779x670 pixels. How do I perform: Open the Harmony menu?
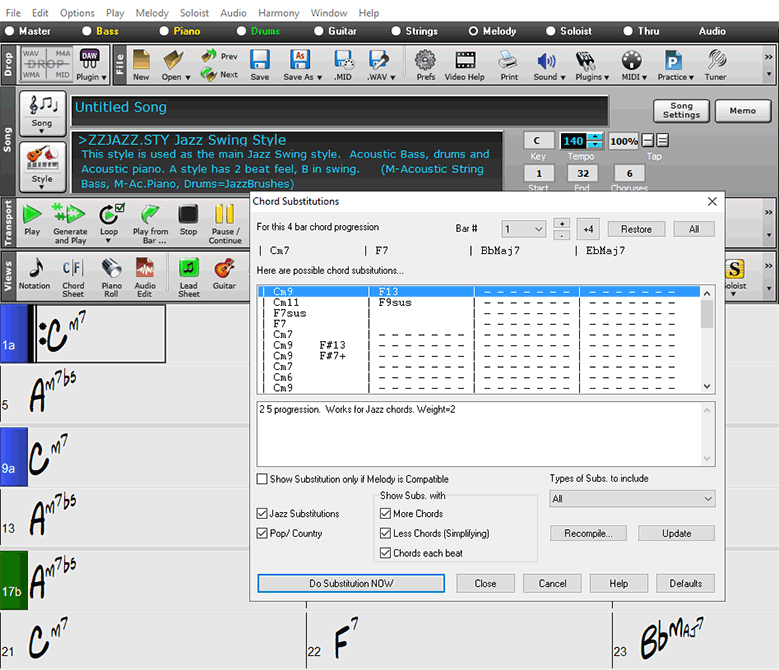(x=279, y=13)
